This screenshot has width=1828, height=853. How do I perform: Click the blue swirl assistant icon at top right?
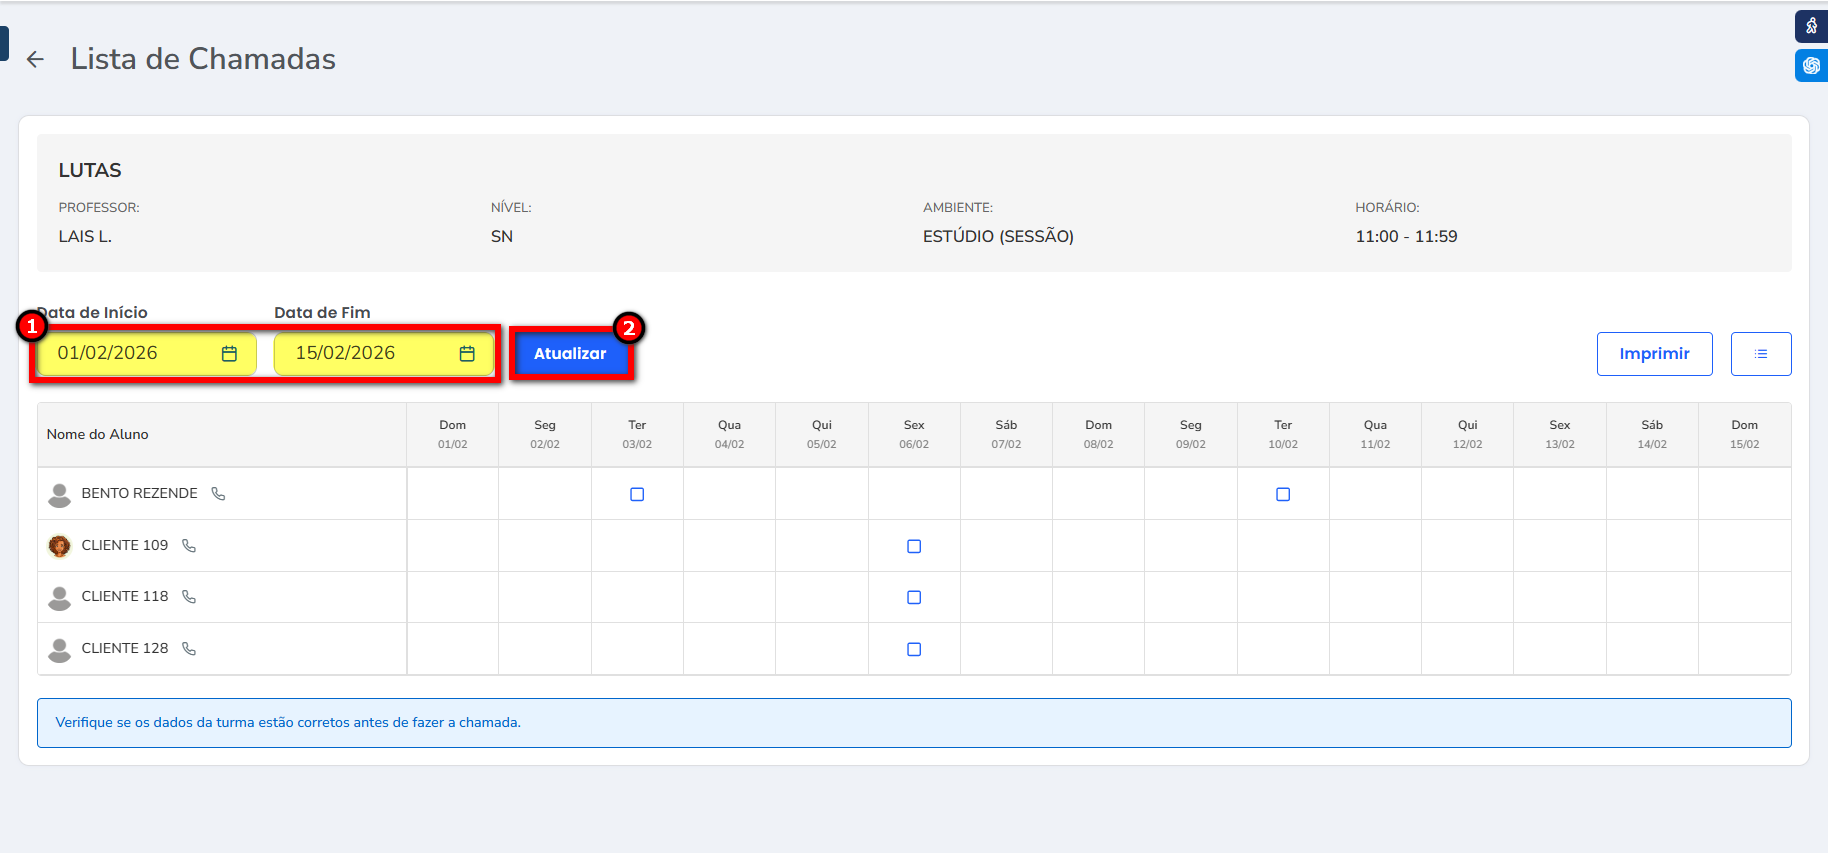[1811, 66]
